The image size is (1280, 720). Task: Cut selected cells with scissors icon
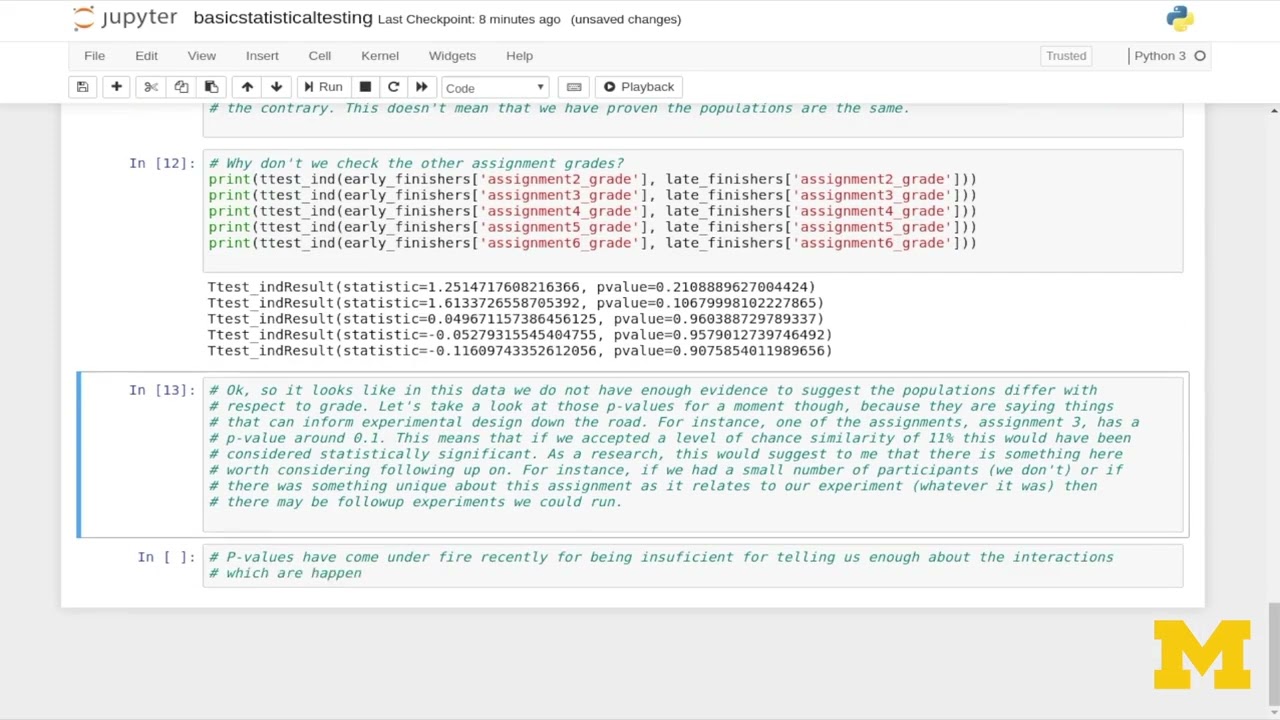151,87
